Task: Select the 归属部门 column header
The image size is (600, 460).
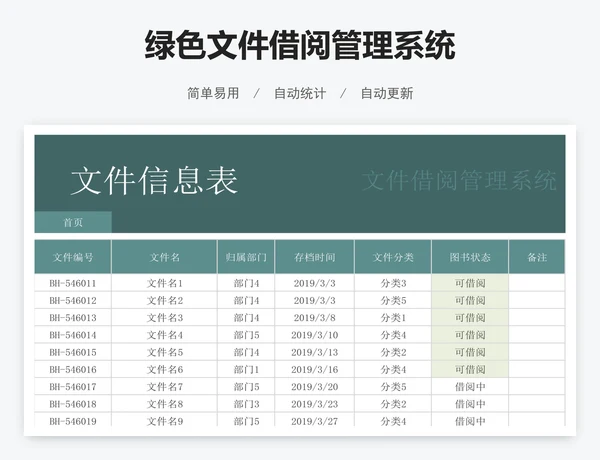Action: 246,257
